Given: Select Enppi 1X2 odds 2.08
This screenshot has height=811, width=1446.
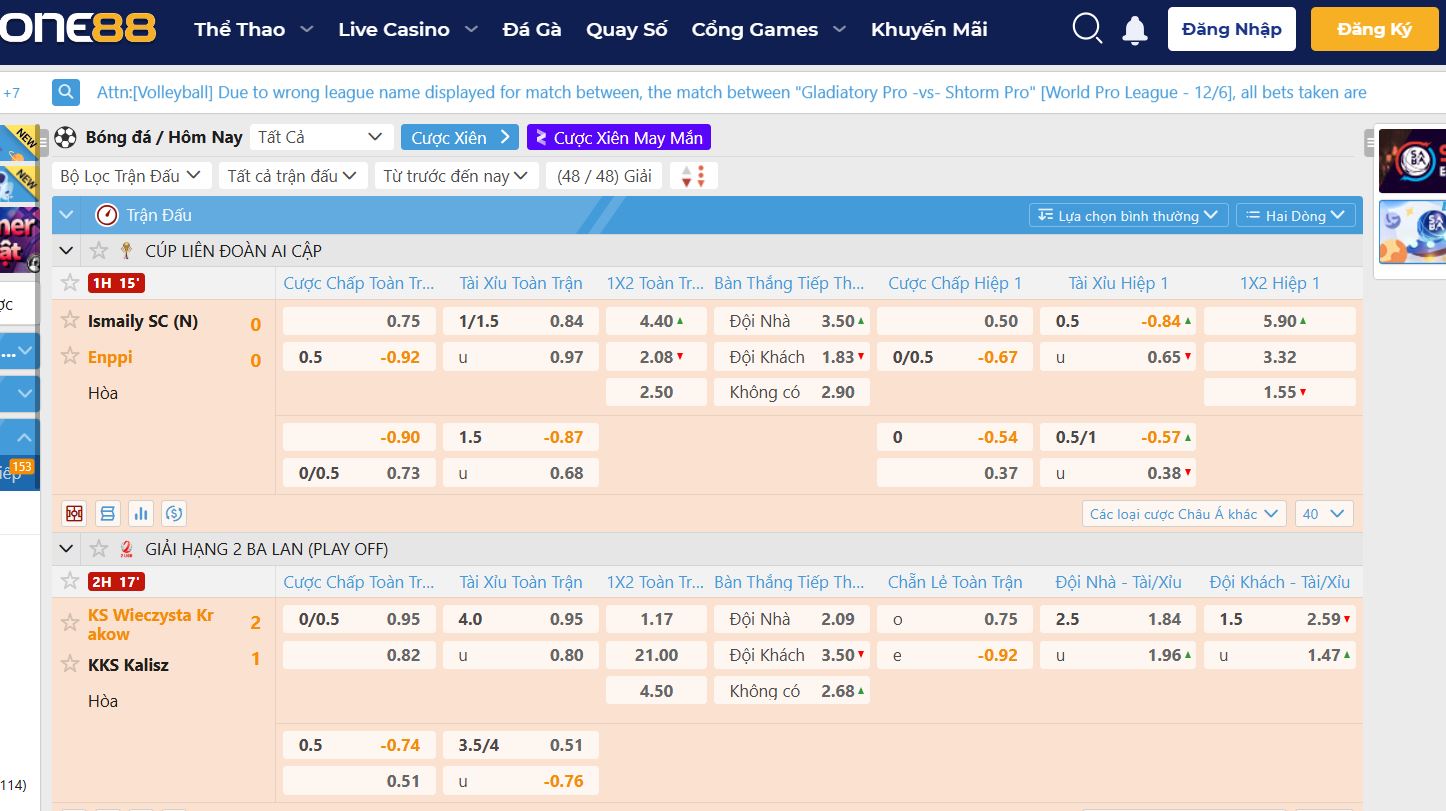Looking at the screenshot, I should tap(656, 357).
